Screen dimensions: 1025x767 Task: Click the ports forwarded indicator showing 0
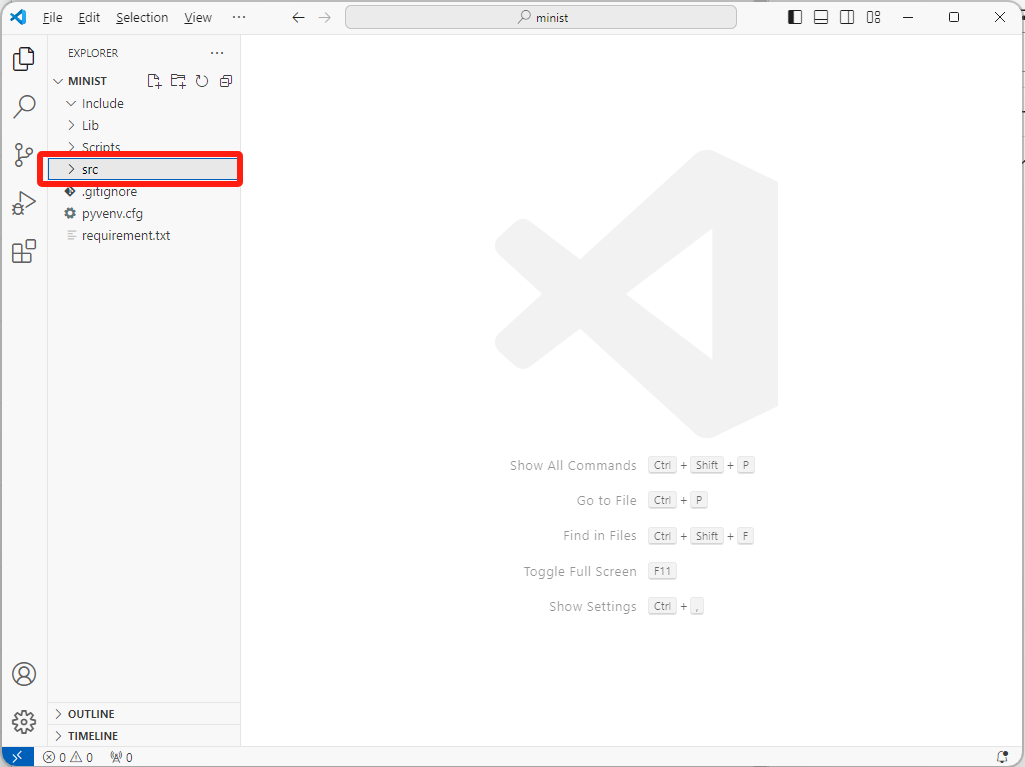tap(122, 757)
